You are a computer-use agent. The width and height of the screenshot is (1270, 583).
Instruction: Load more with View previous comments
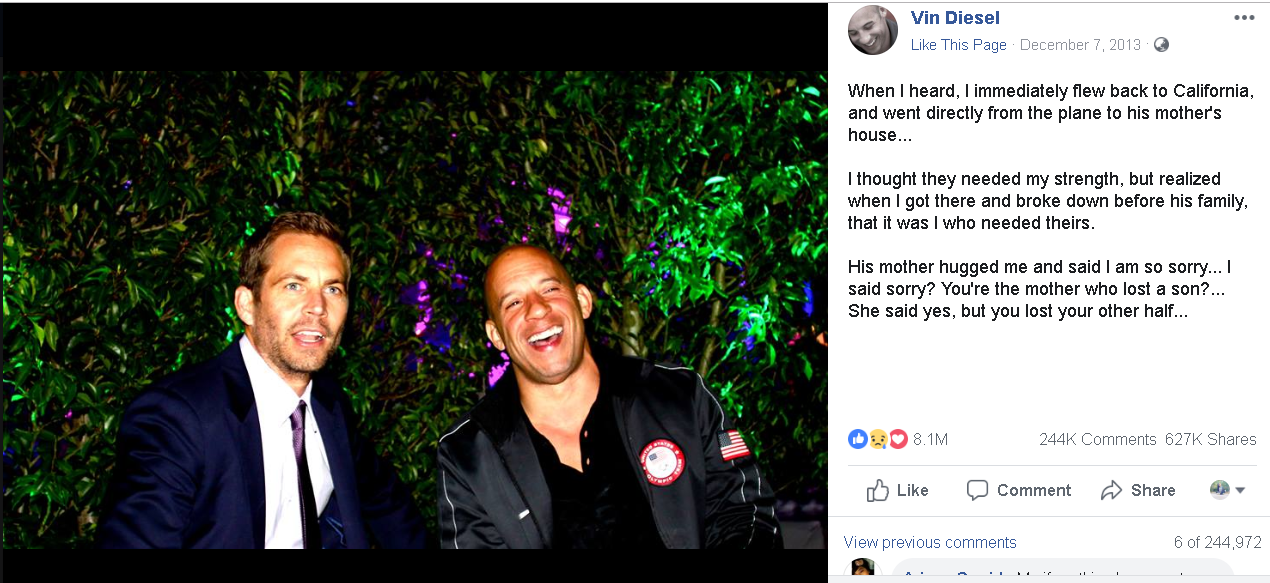[930, 542]
